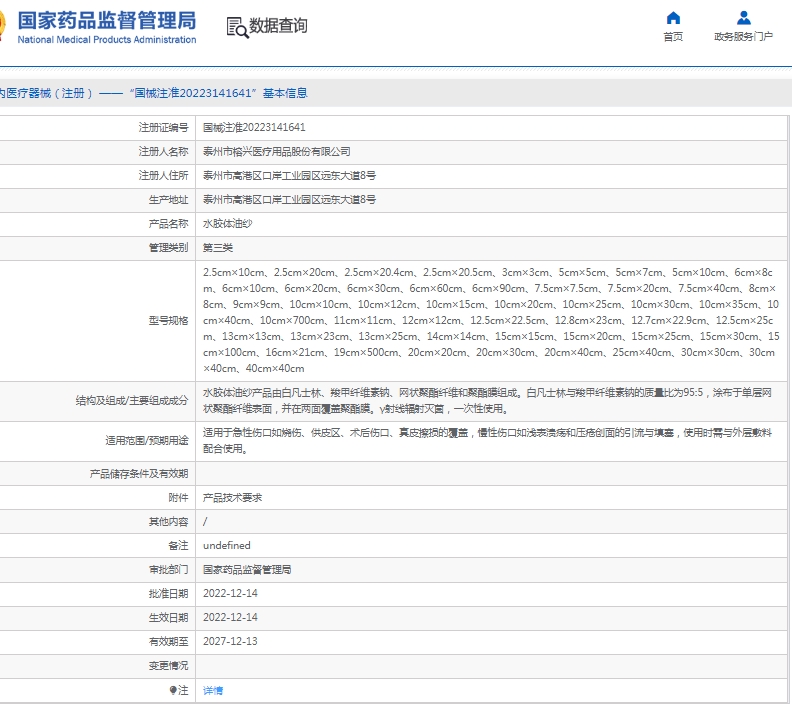Select registration number value 国械注准20223141641
Viewport: 792px width, 711px height.
[x=254, y=127]
